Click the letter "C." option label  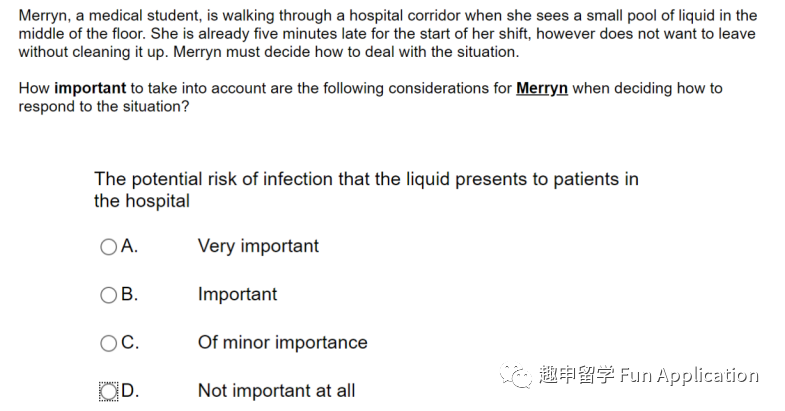130,342
